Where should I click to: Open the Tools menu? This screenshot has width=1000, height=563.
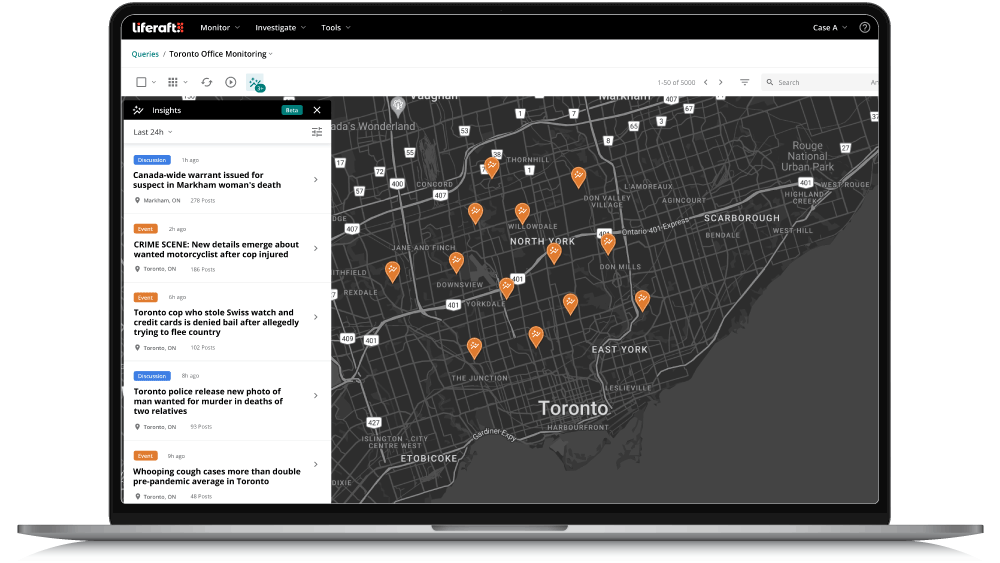click(x=335, y=27)
